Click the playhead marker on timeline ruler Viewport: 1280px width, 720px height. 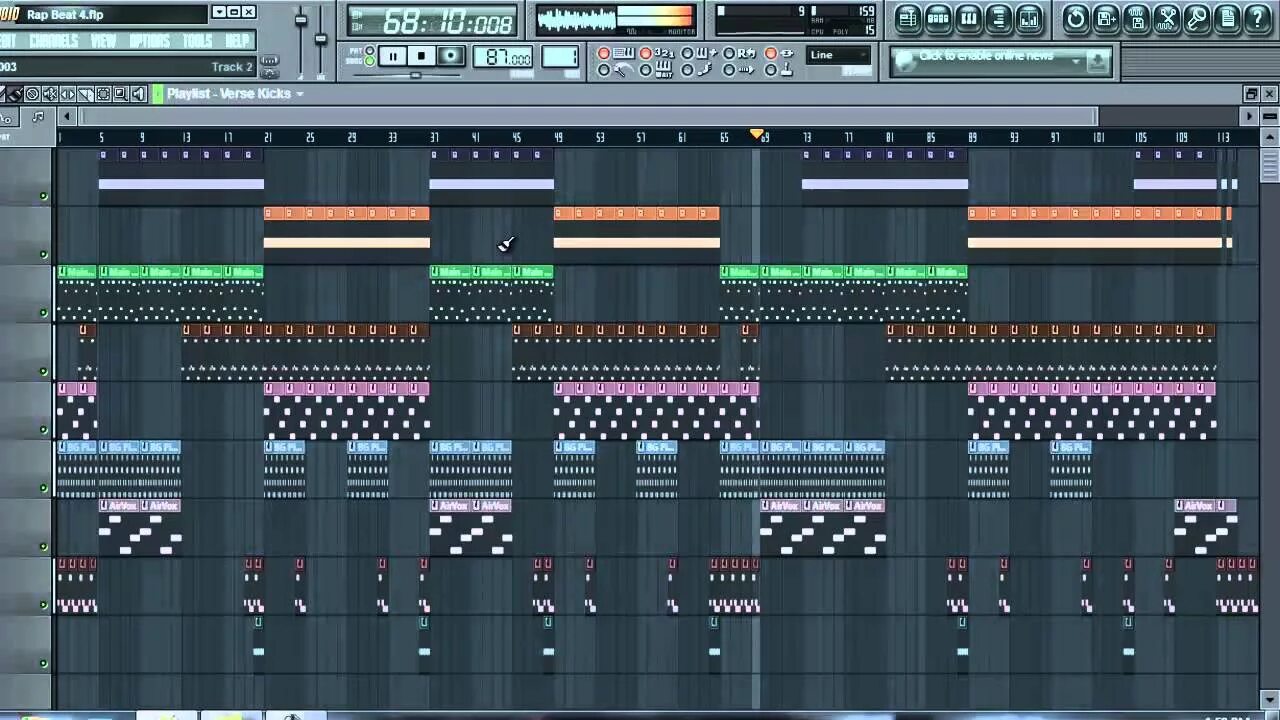(757, 134)
